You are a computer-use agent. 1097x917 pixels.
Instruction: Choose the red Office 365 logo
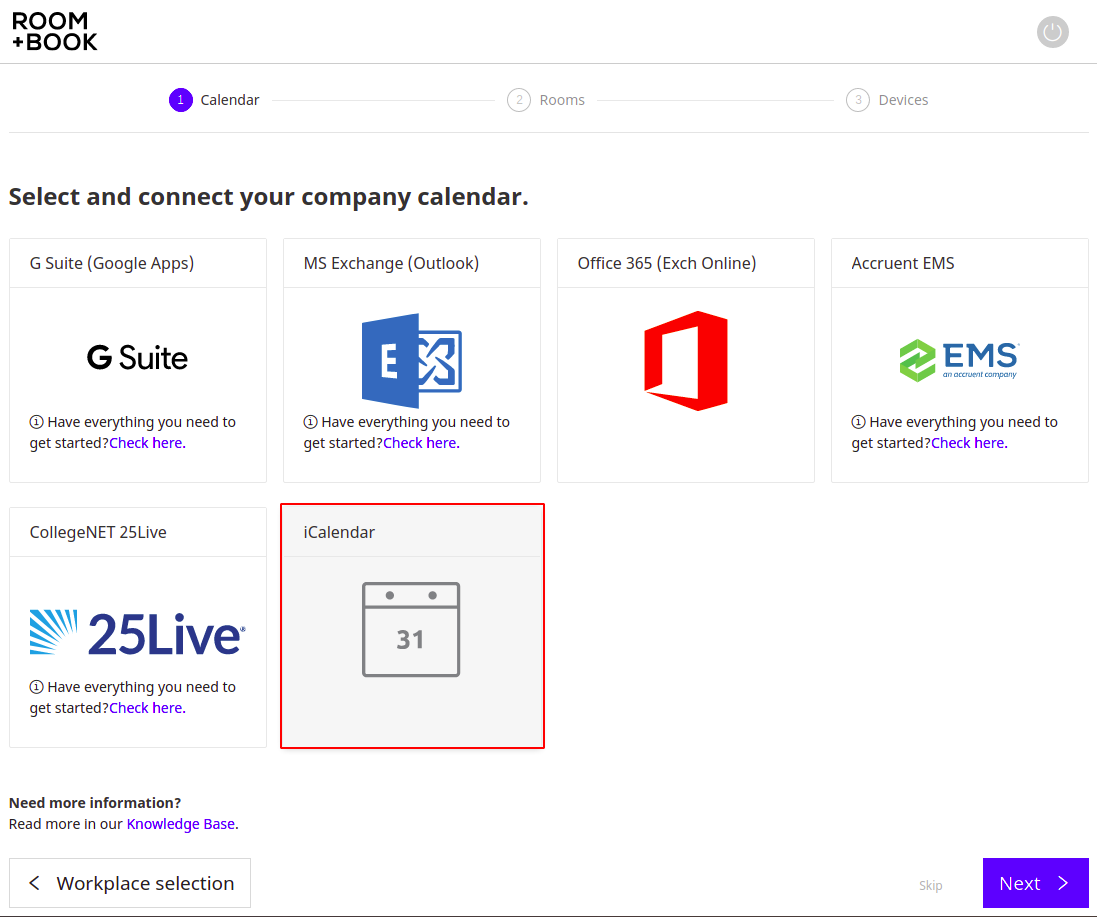(x=686, y=361)
